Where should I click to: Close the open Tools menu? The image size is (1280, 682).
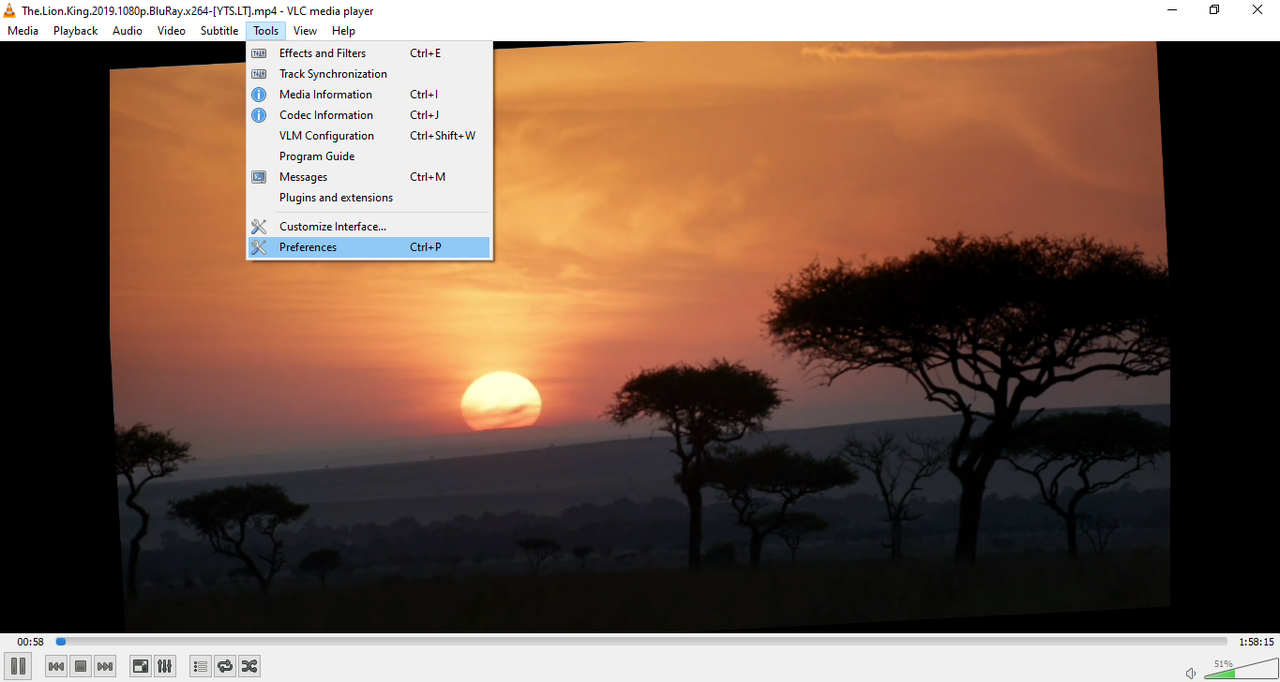point(266,31)
